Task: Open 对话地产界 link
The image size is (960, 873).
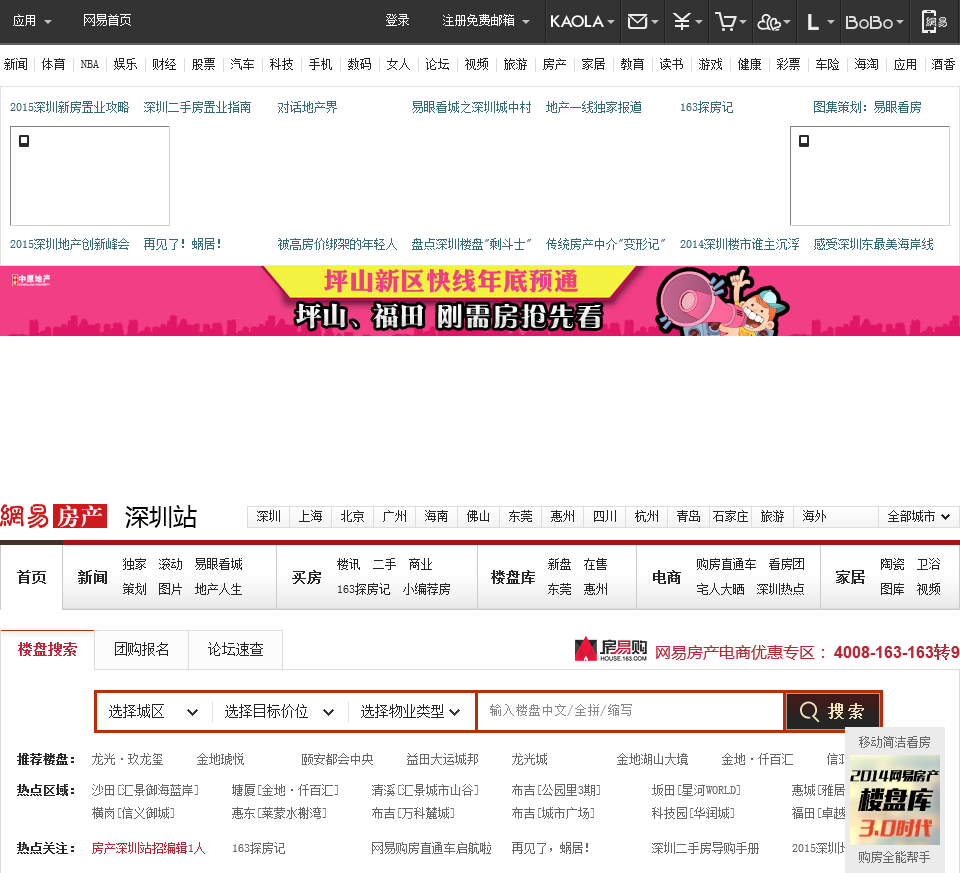Action: [307, 107]
